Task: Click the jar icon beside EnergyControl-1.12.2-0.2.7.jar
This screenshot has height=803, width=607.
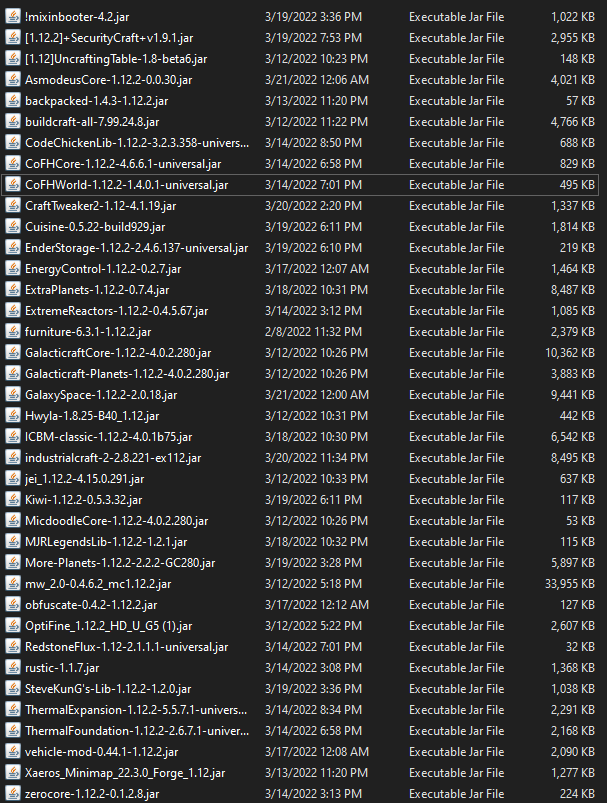Action: (13, 268)
